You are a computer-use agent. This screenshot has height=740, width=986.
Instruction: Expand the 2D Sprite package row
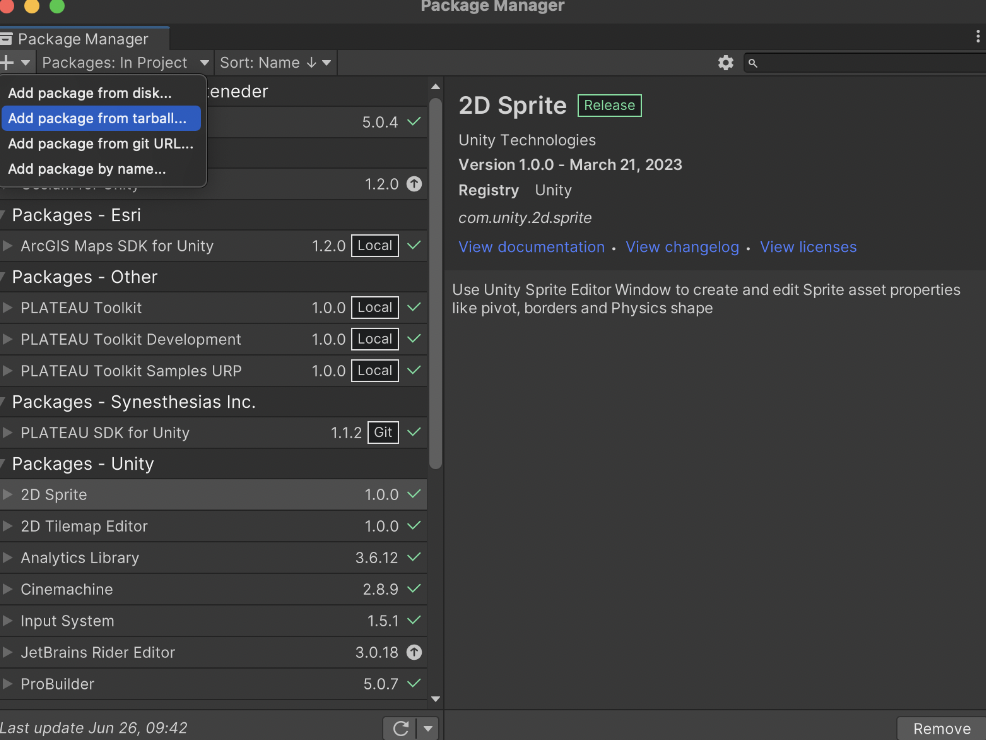point(8,495)
